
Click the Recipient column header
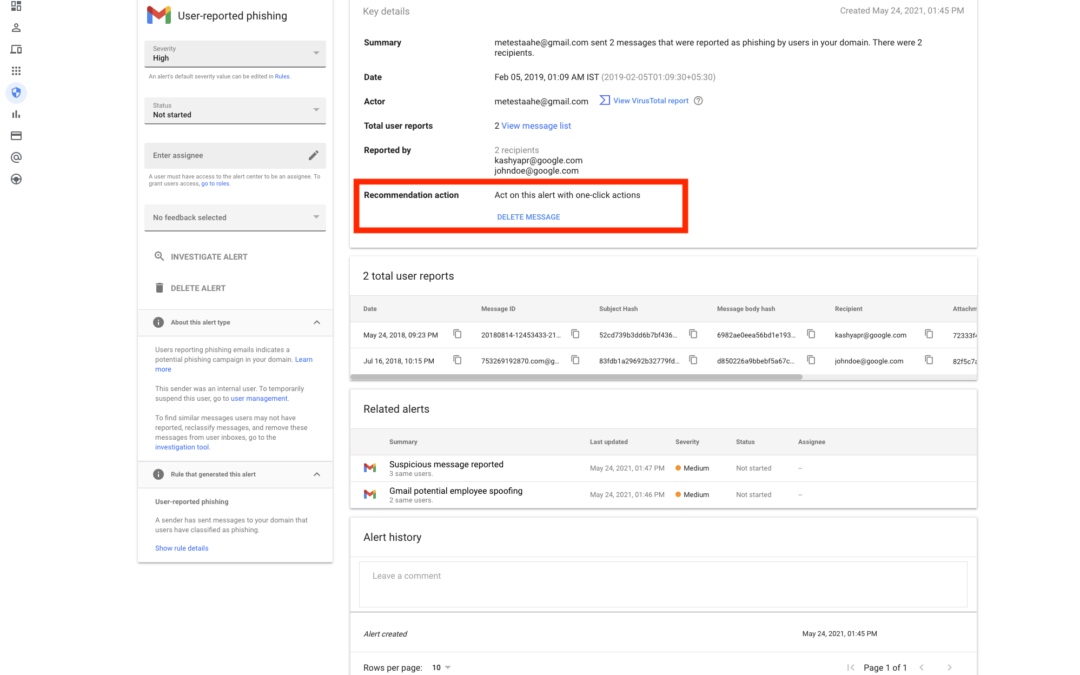tap(848, 309)
